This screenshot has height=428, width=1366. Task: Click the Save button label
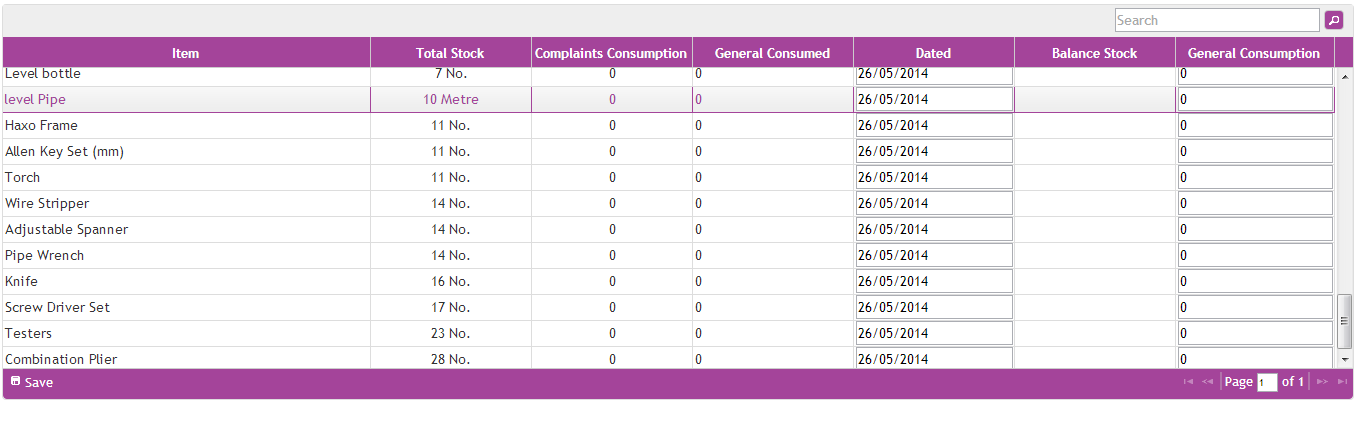point(39,382)
